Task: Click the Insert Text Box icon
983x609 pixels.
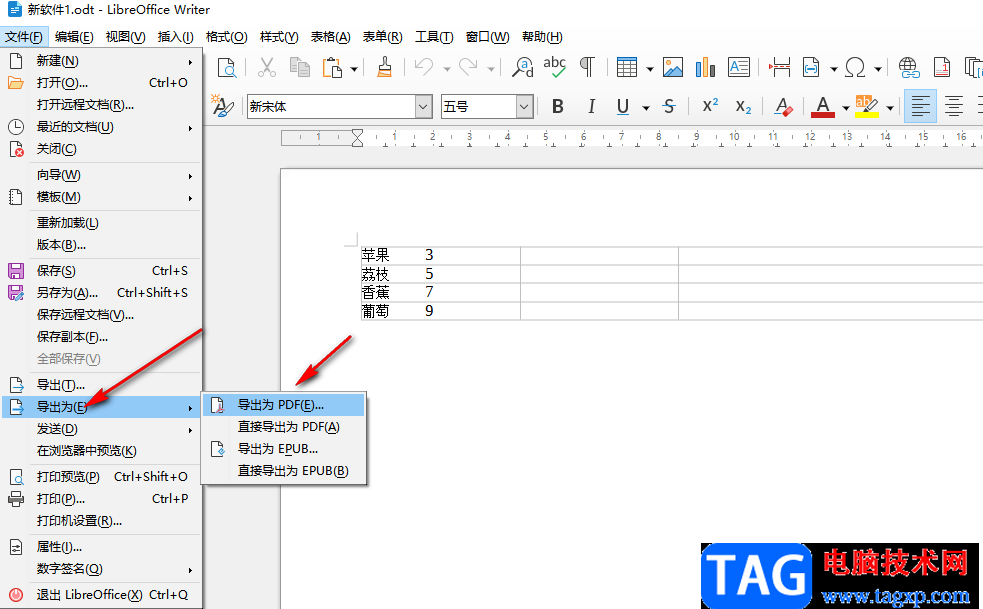Action: (739, 67)
